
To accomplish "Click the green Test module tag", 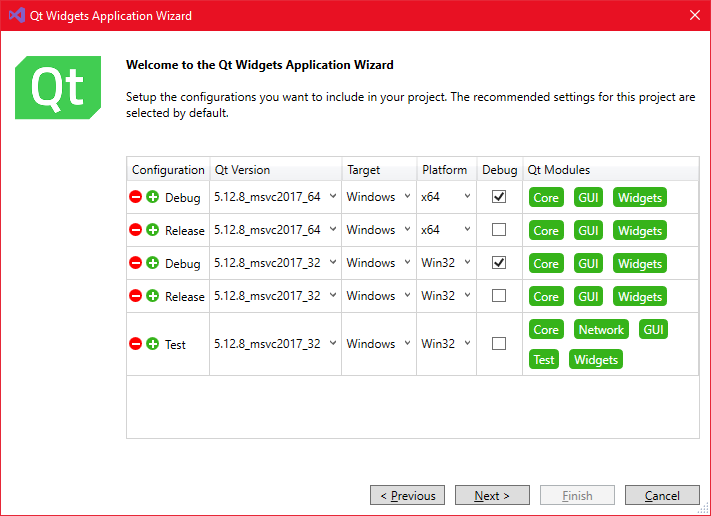I will point(544,360).
